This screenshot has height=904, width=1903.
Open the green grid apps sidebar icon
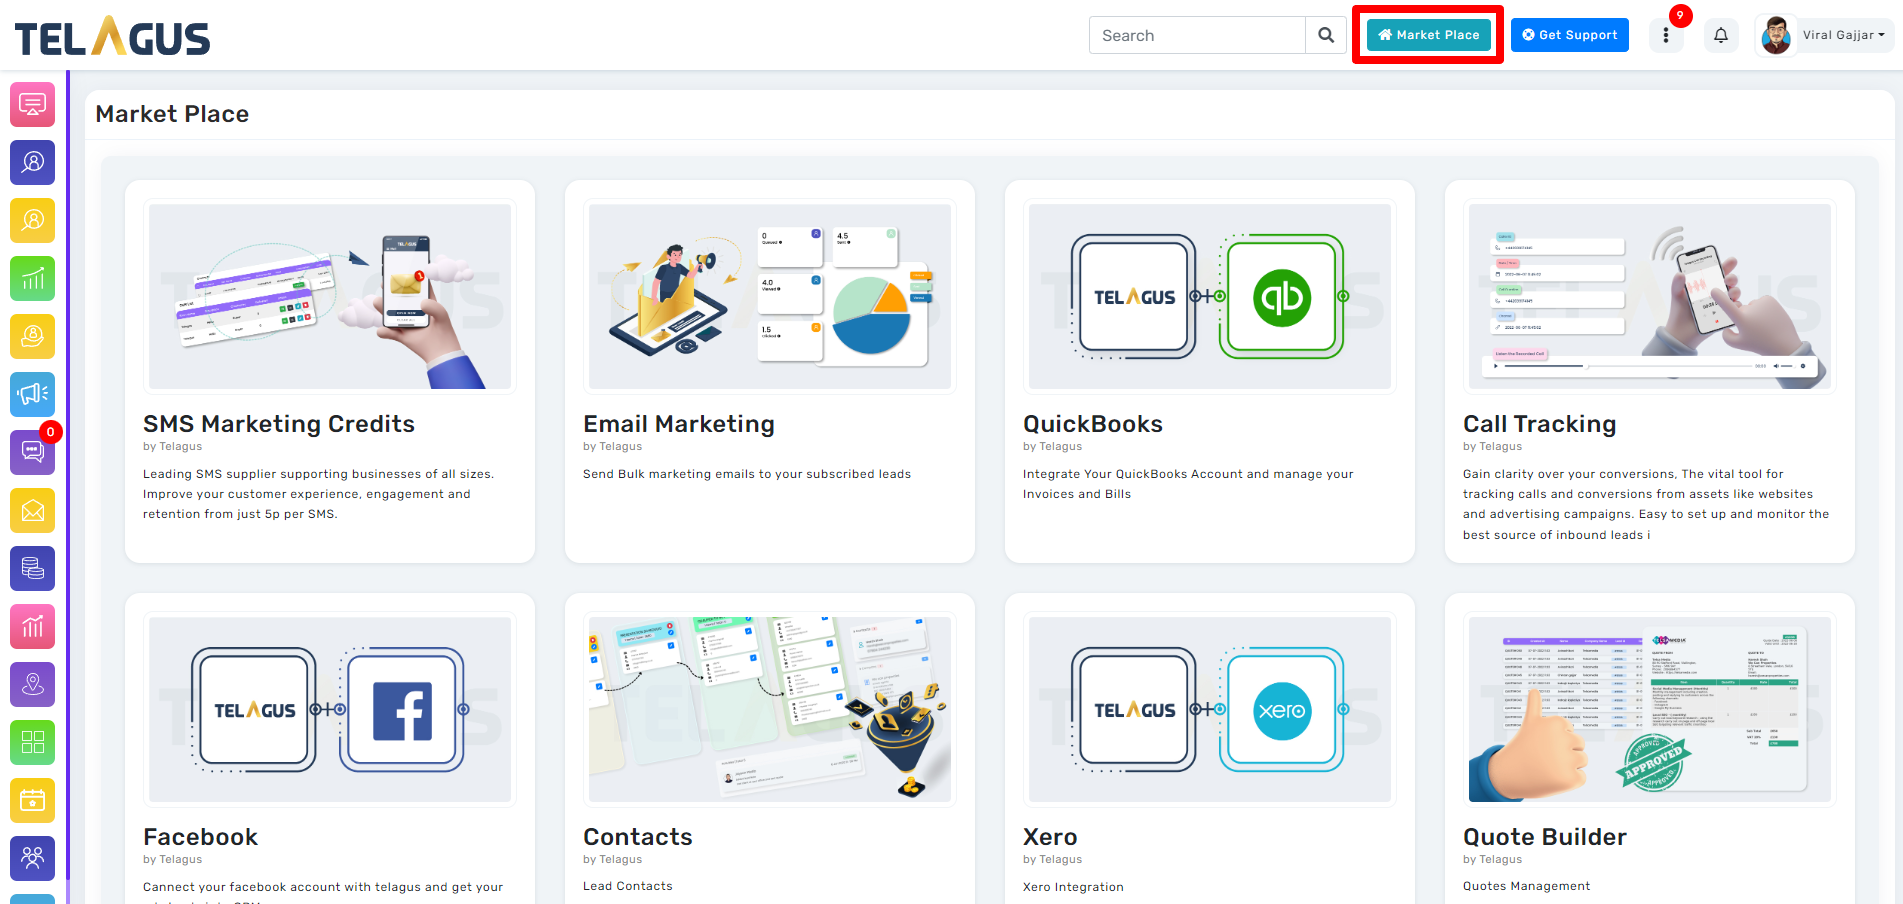[x=32, y=742]
